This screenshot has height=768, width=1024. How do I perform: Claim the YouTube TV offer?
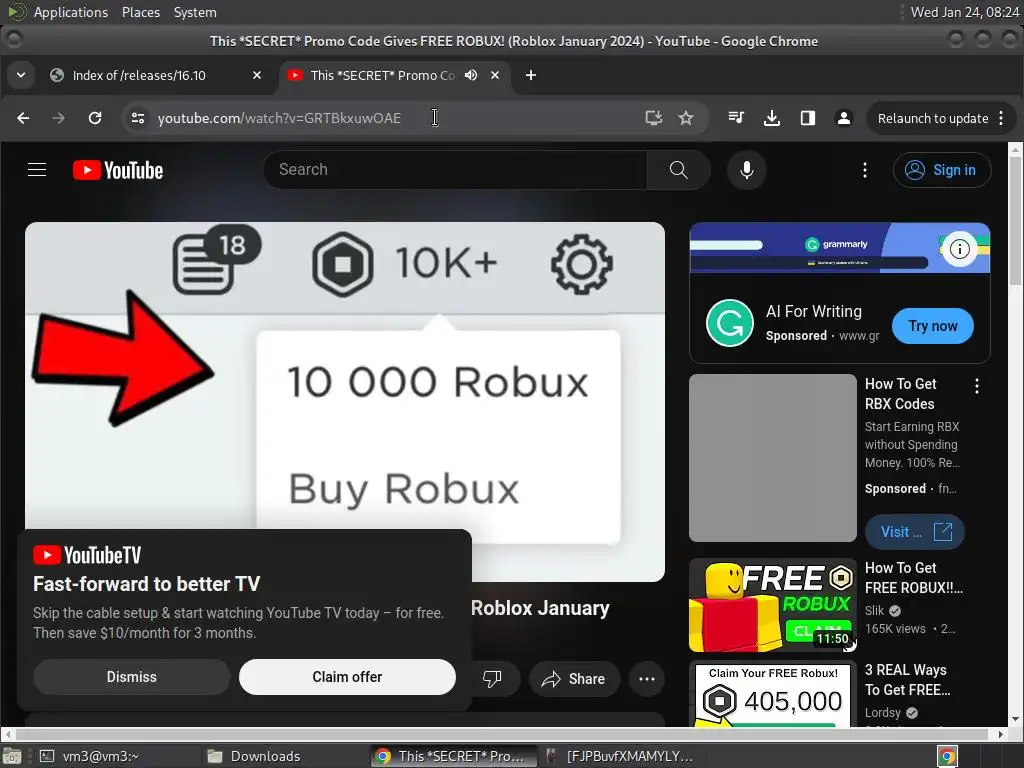click(x=347, y=677)
